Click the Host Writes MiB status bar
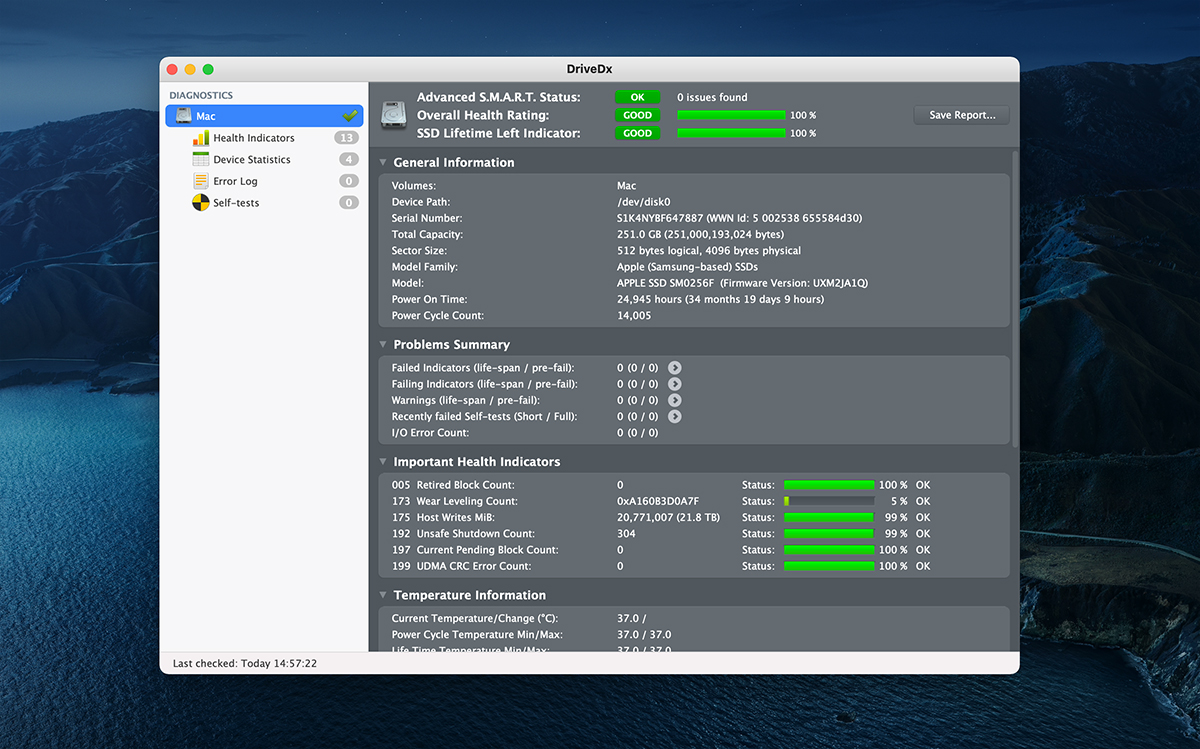1200x749 pixels. coord(829,517)
